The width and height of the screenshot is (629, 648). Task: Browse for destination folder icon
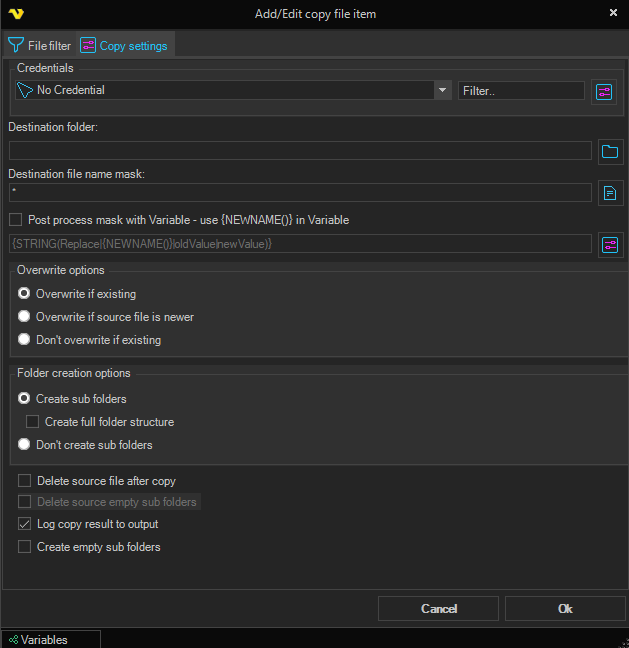coord(610,152)
